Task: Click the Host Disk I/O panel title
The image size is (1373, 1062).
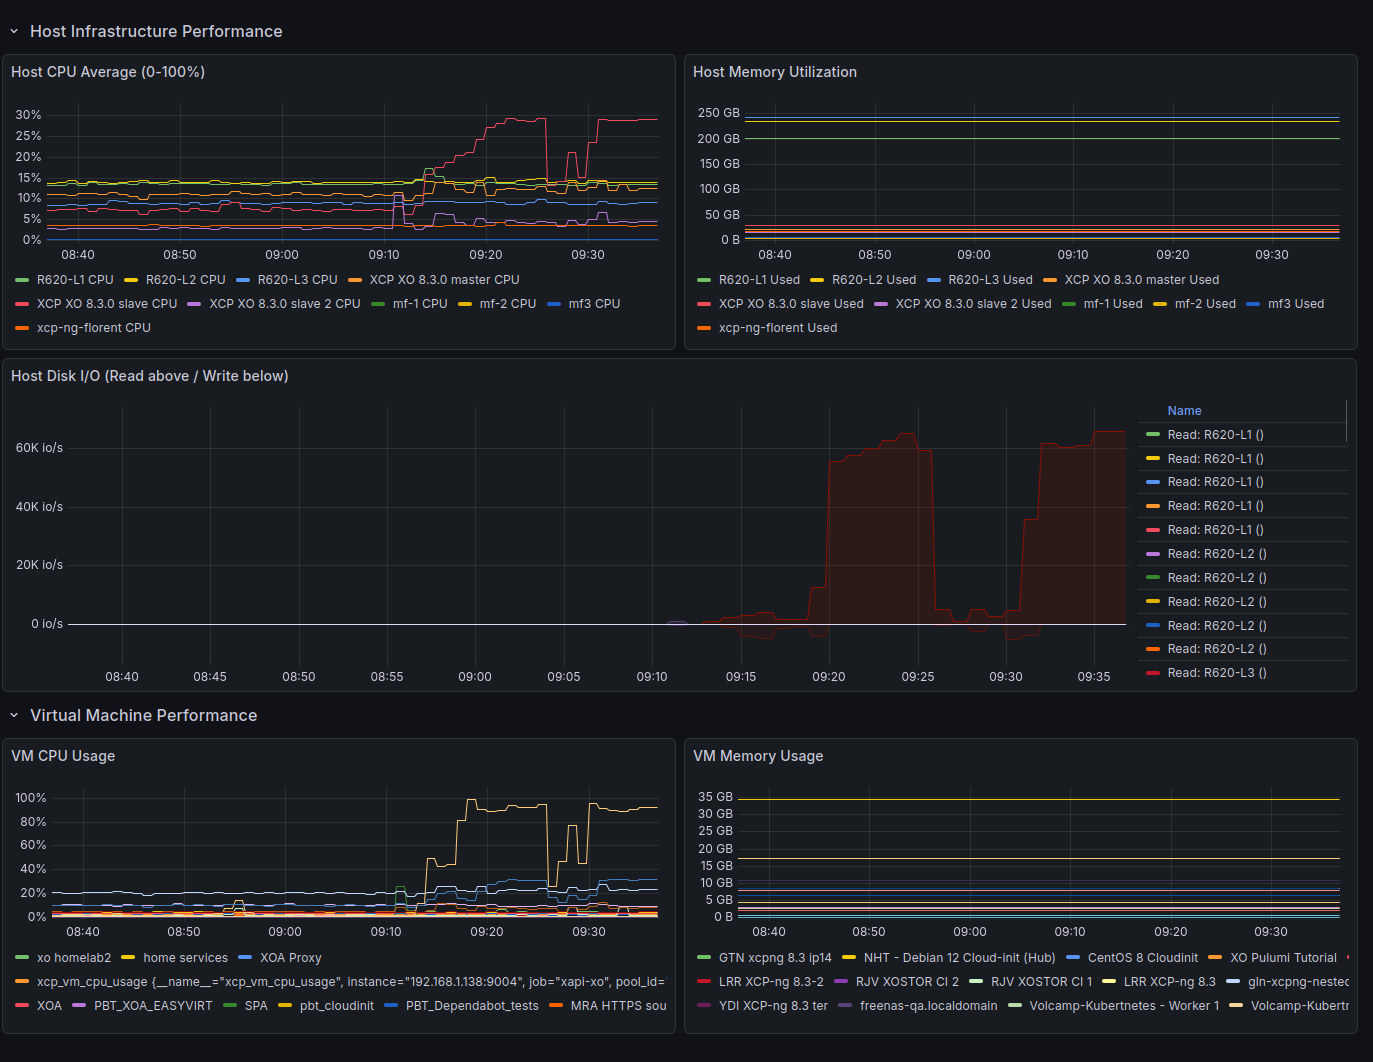Action: [149, 376]
